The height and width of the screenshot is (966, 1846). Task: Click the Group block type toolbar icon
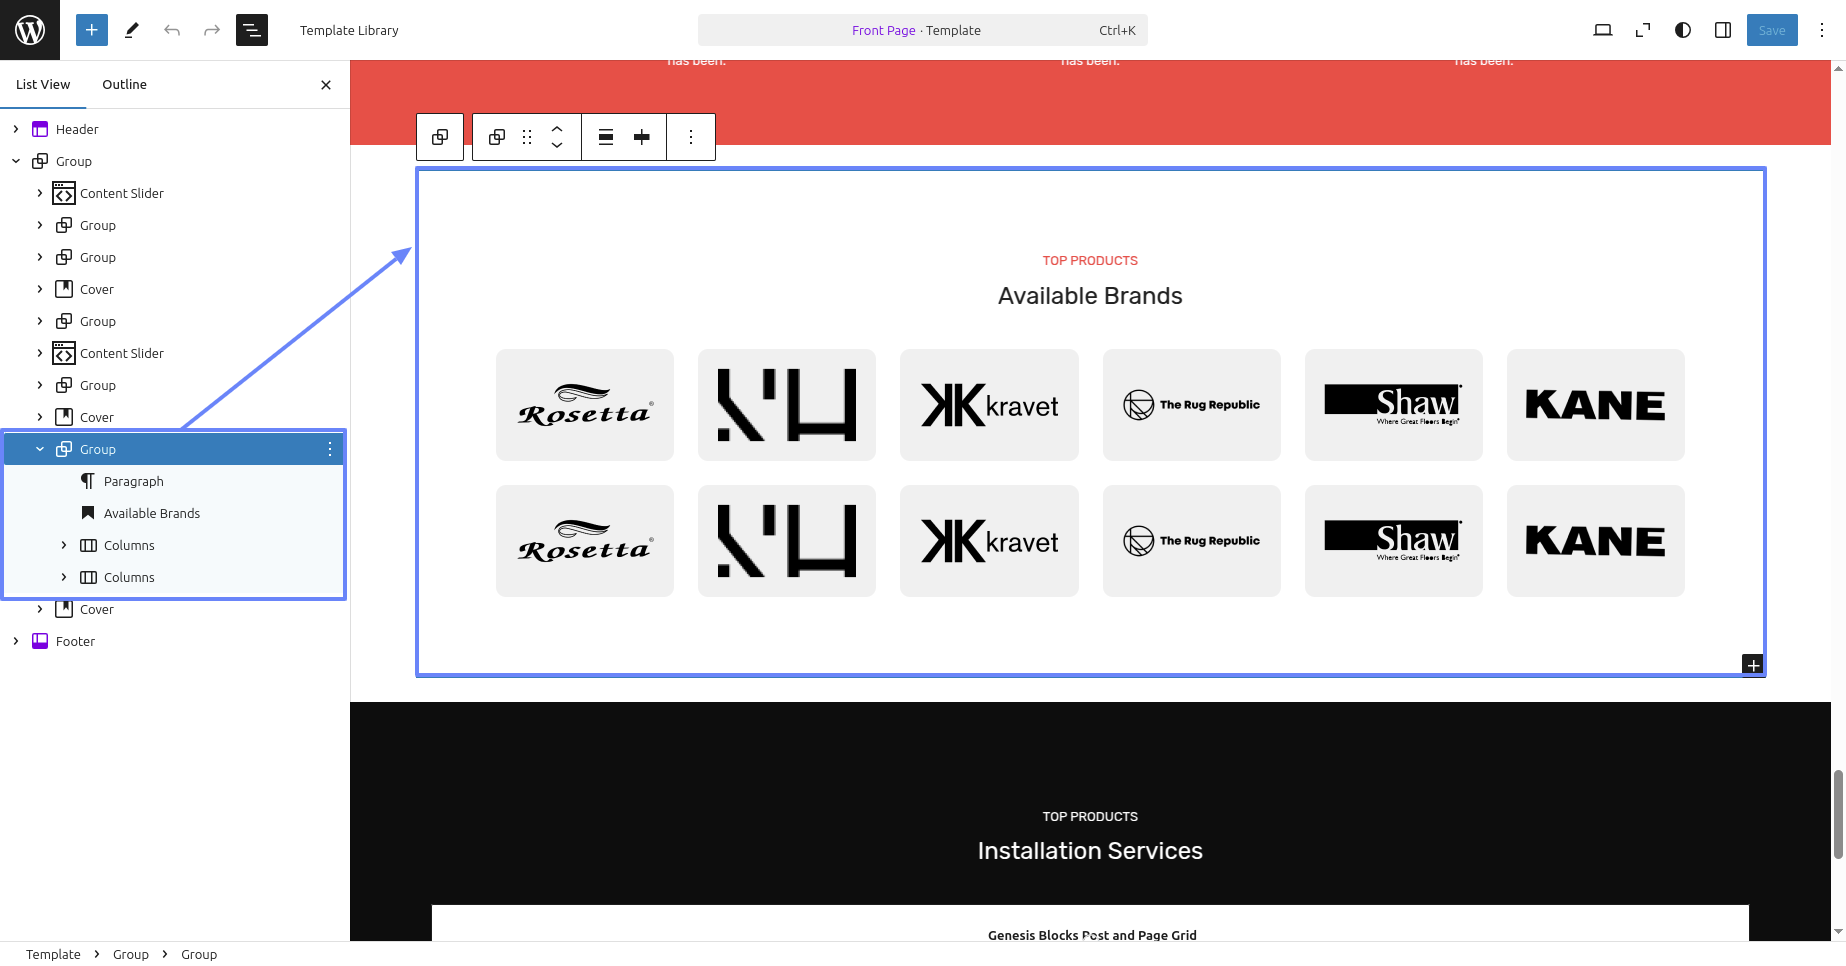point(497,137)
